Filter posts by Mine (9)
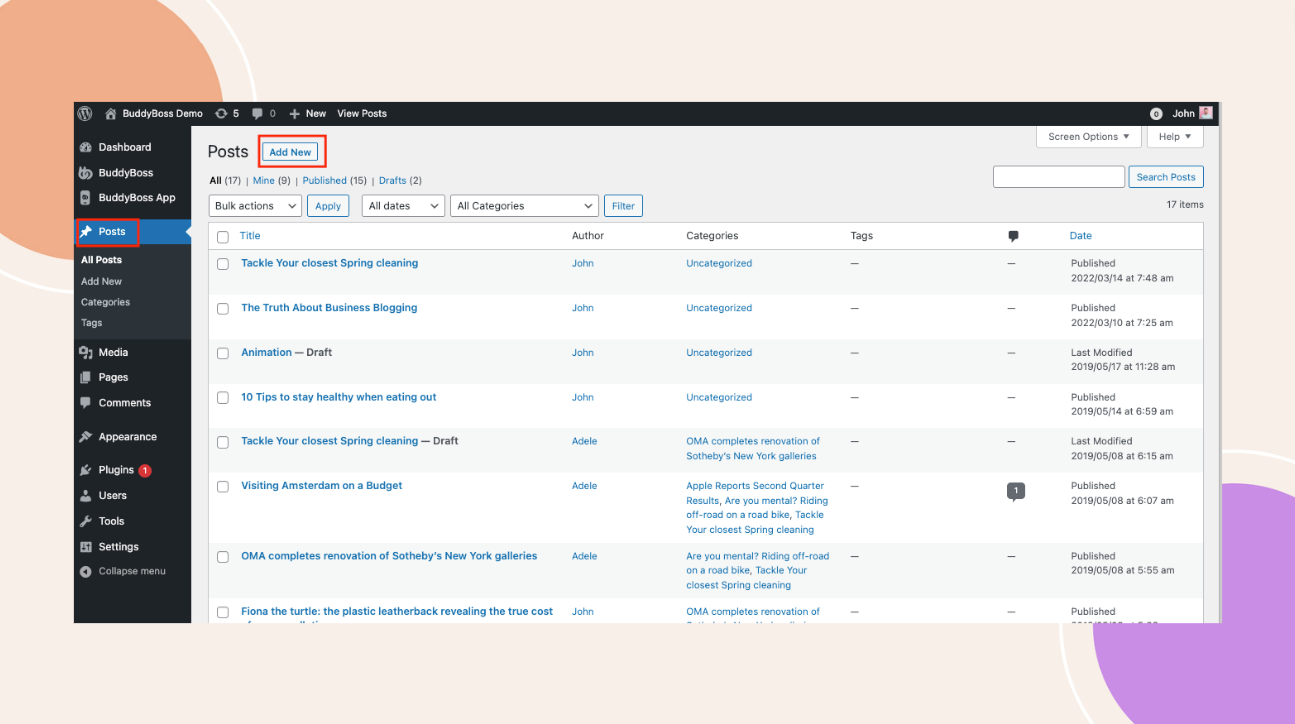The height and width of the screenshot is (724, 1295). click(x=271, y=181)
